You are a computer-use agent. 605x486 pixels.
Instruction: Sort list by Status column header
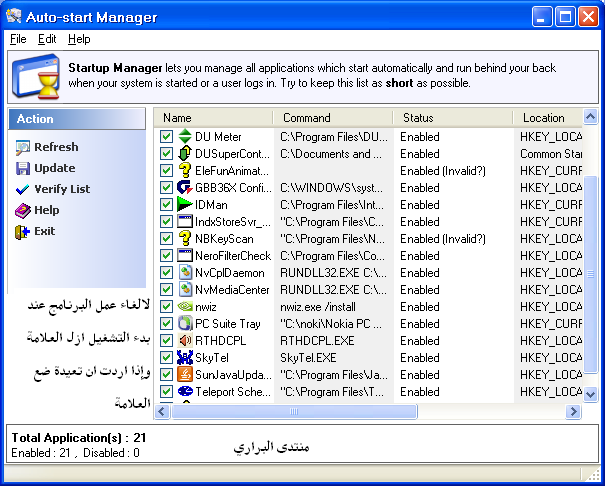pyautogui.click(x=453, y=118)
